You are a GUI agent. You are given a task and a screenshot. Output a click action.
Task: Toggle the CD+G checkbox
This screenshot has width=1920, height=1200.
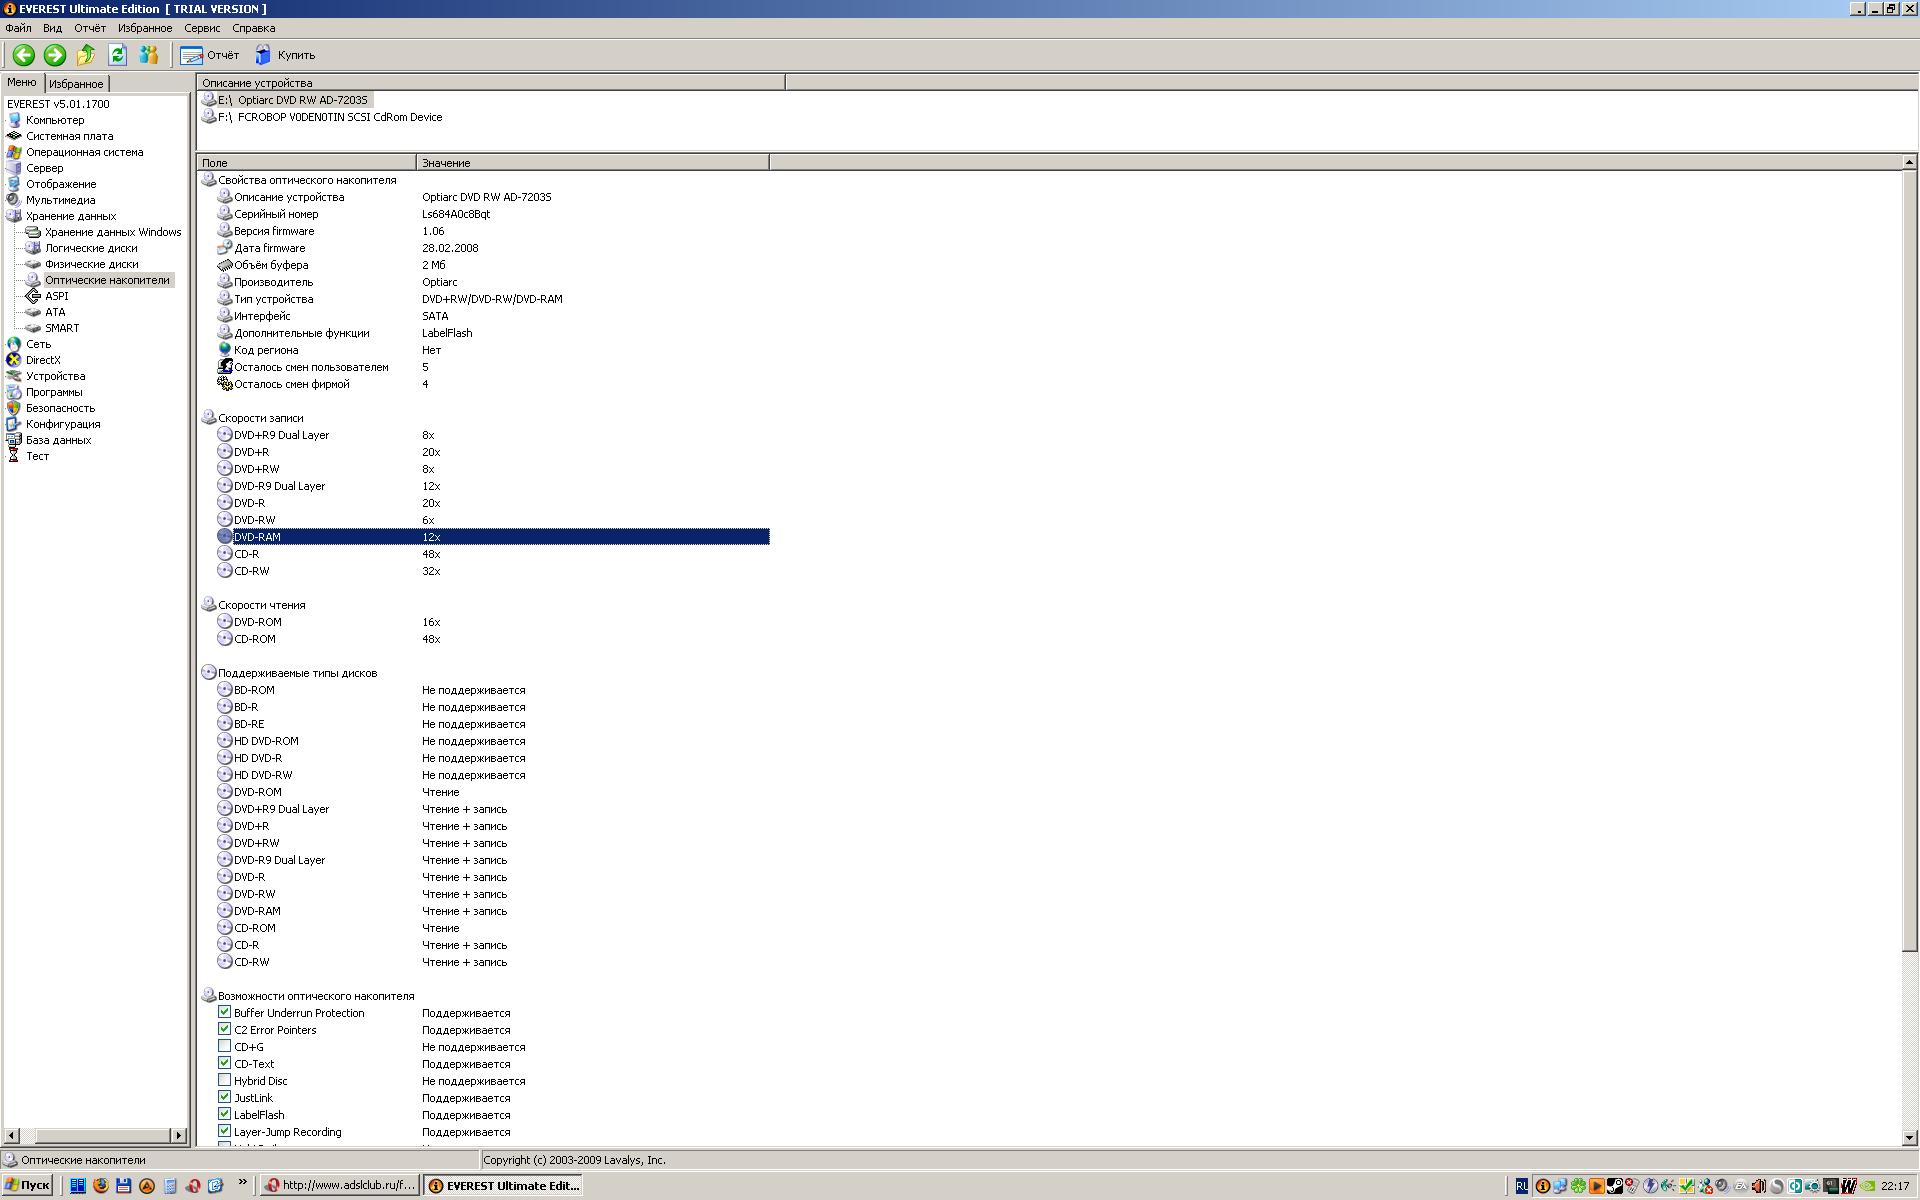click(x=225, y=1046)
